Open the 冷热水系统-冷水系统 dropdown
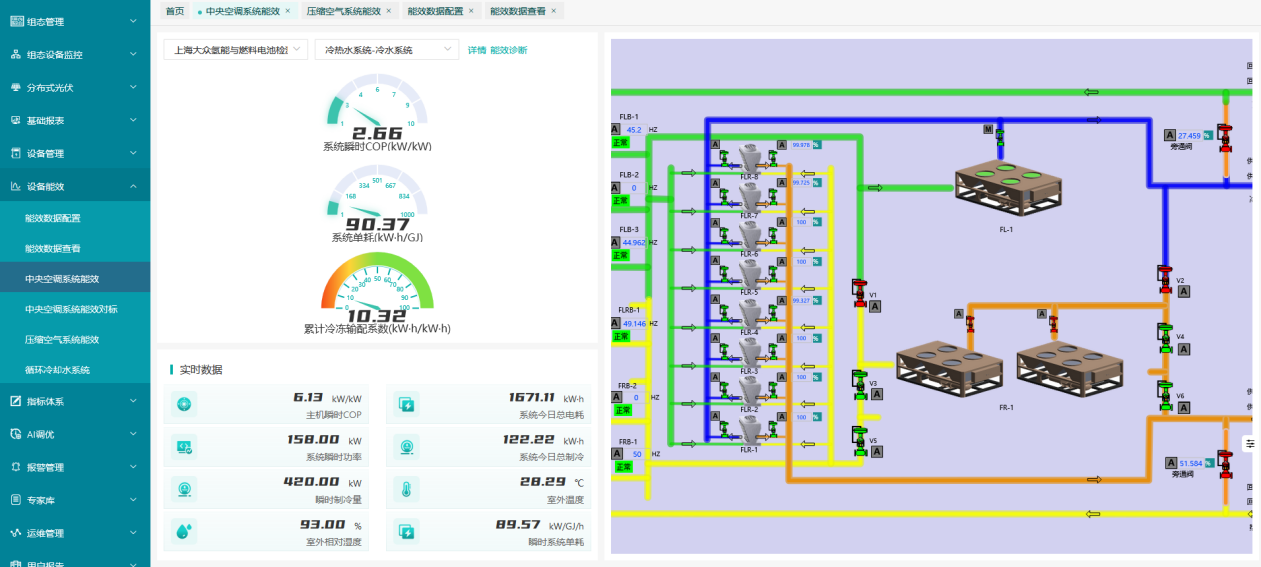The image size is (1261, 567). 386,49
